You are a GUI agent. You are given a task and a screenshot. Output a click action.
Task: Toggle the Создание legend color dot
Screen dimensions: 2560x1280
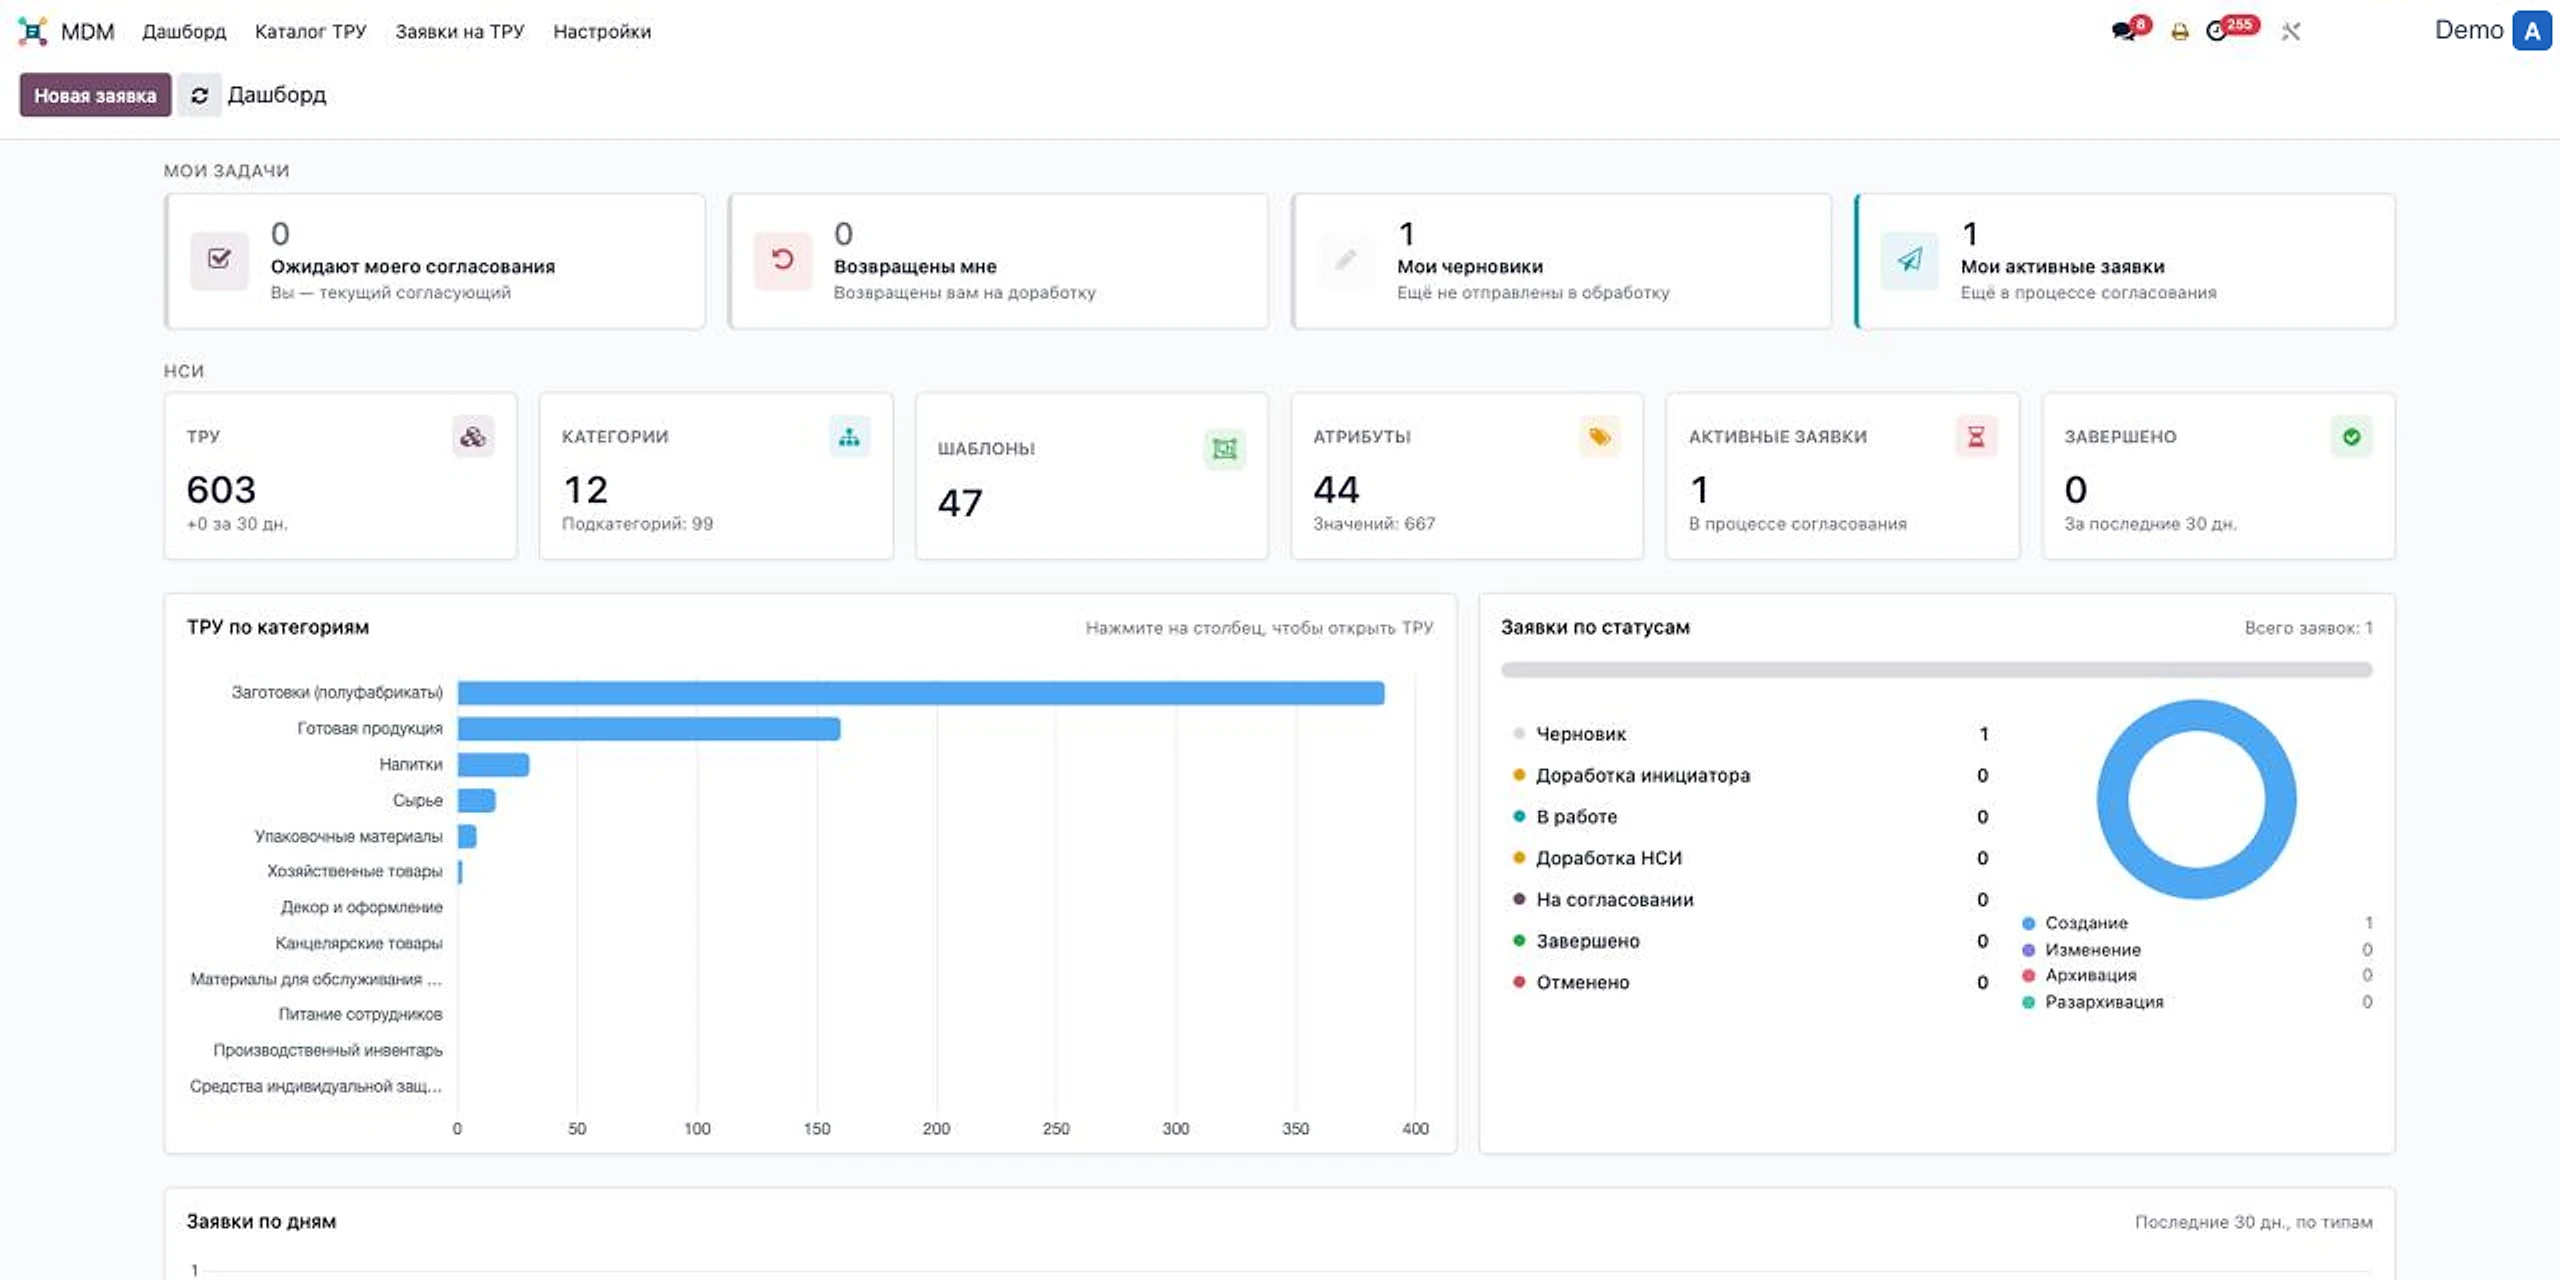click(2028, 923)
